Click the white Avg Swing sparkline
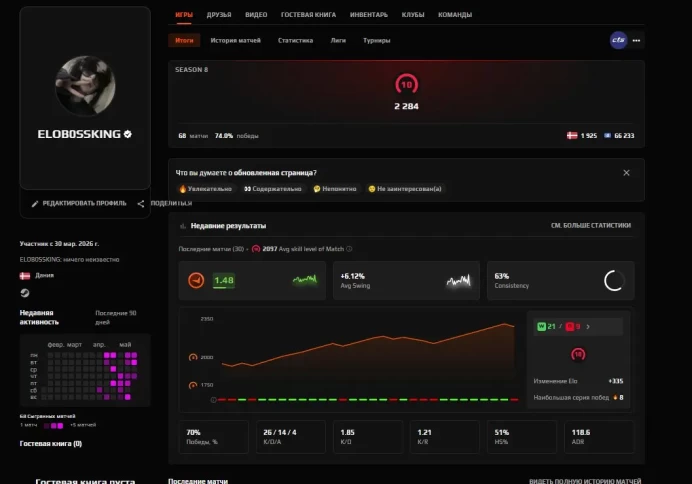This screenshot has height=484, width=692. [x=459, y=280]
